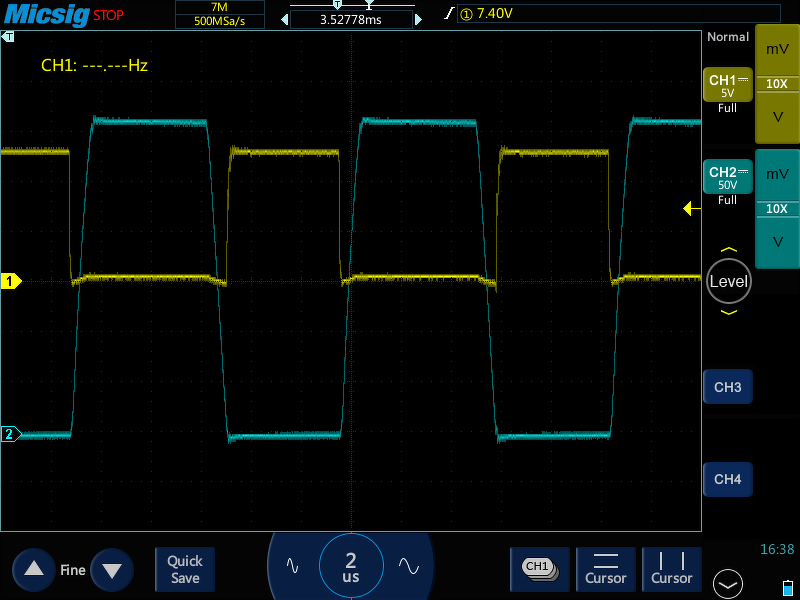This screenshot has height=600, width=800.
Task: Open the 3.52778ms delay field
Action: click(351, 20)
